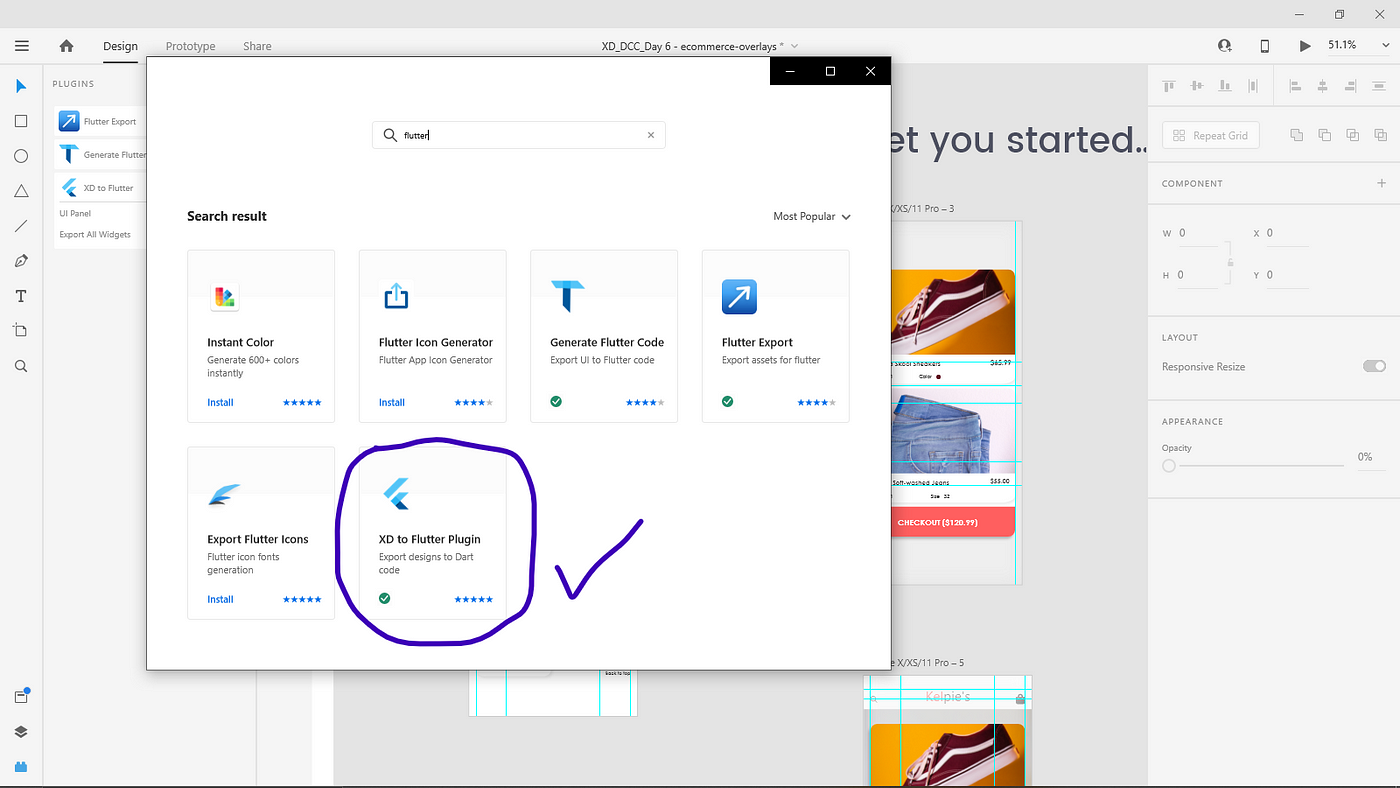Click XD to Flutter plugin in sidebar

coord(100,188)
